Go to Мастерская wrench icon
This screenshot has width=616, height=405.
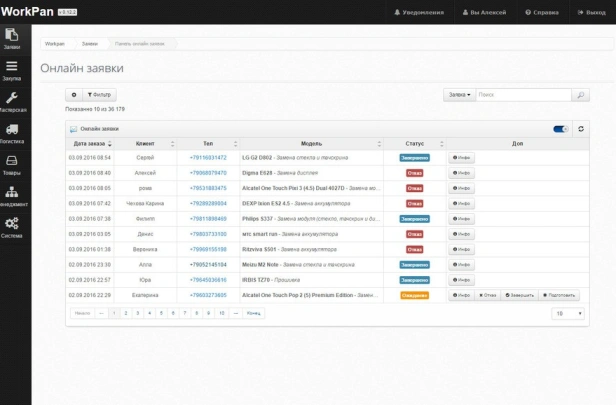point(11,102)
